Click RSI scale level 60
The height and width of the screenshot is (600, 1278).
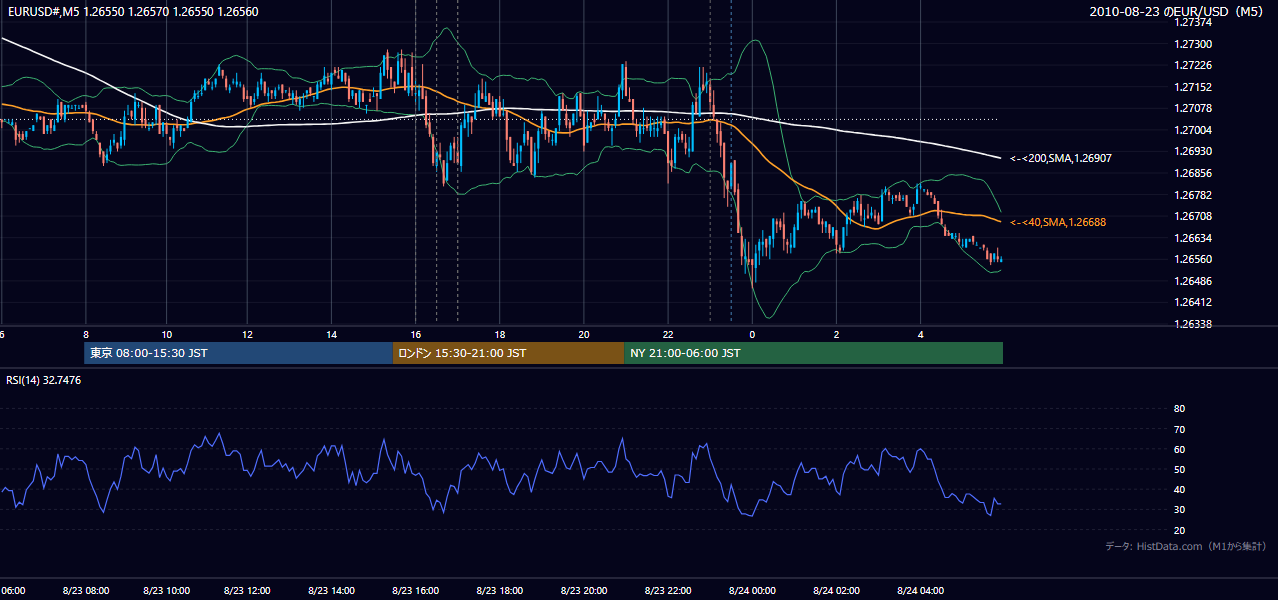coord(1179,450)
